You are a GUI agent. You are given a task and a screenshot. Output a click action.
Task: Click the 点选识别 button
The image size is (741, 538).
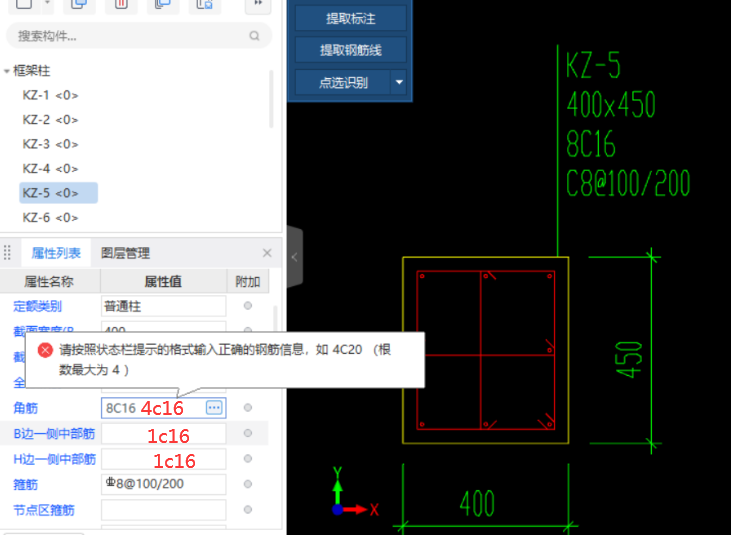(343, 83)
